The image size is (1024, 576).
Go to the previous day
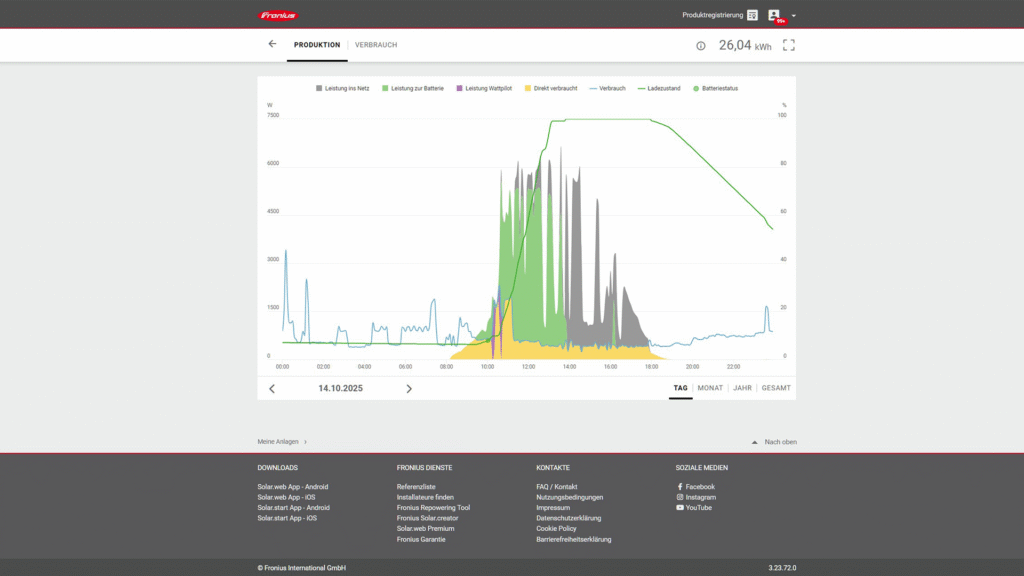pos(272,389)
